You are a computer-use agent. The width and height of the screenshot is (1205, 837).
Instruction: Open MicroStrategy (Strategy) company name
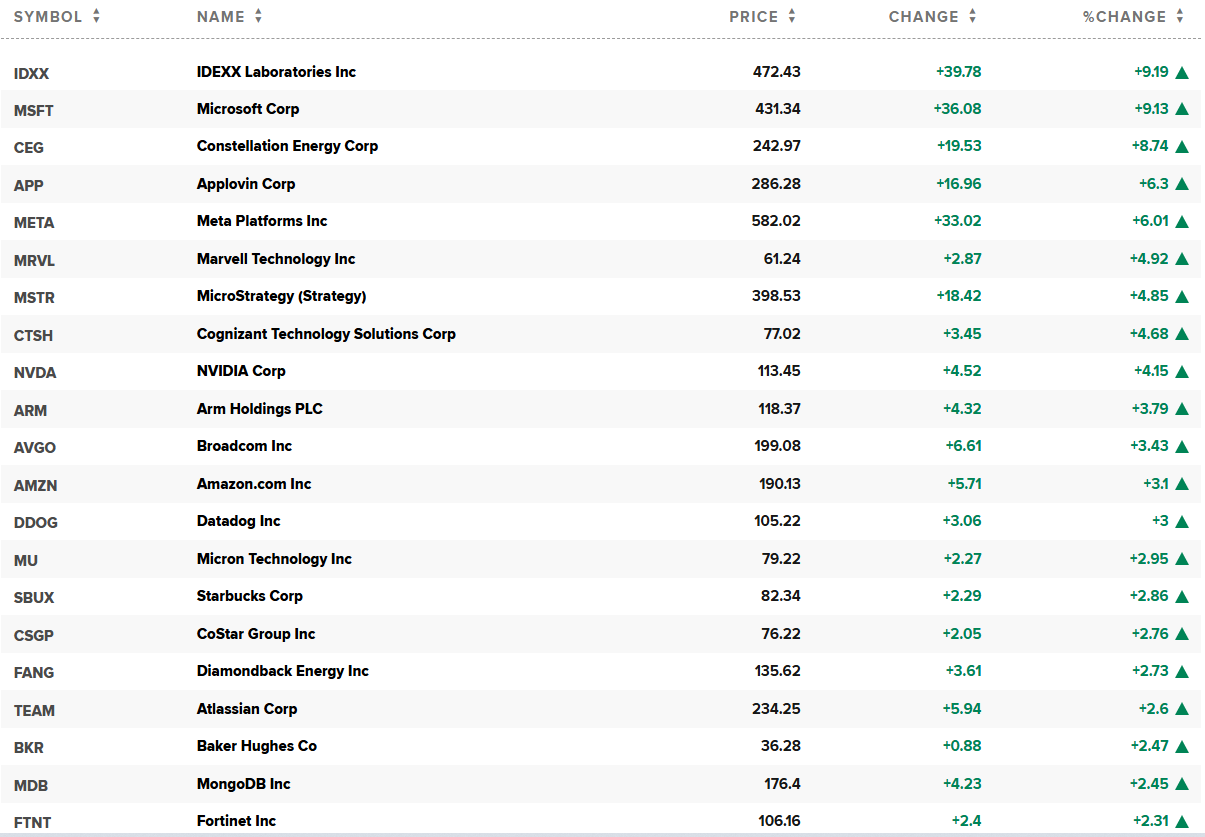pyautogui.click(x=282, y=296)
